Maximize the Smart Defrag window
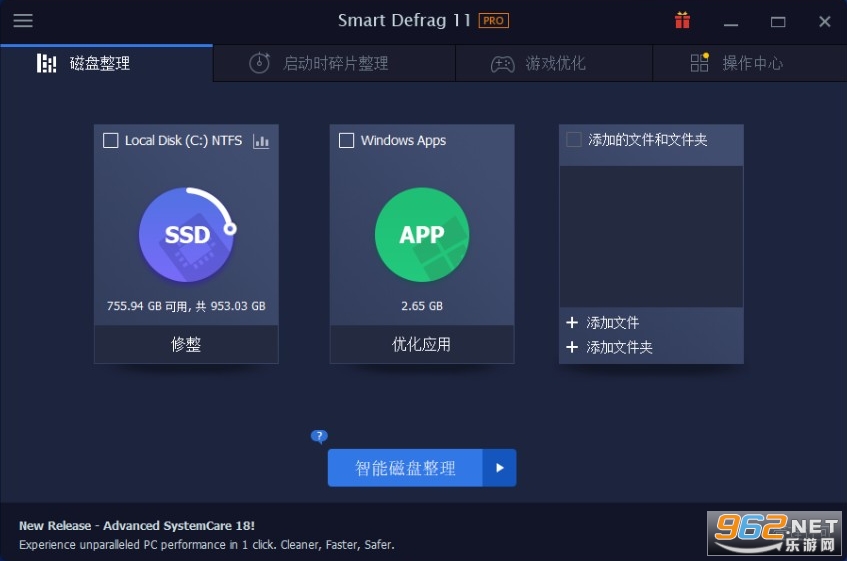847x561 pixels. point(778,22)
